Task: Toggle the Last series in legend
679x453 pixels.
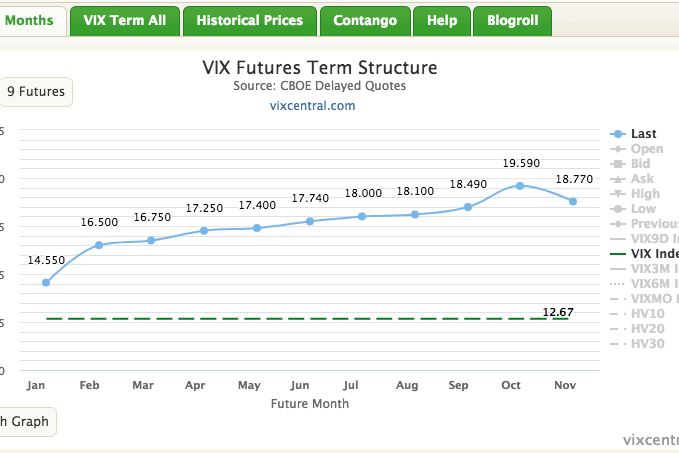Action: (643, 134)
